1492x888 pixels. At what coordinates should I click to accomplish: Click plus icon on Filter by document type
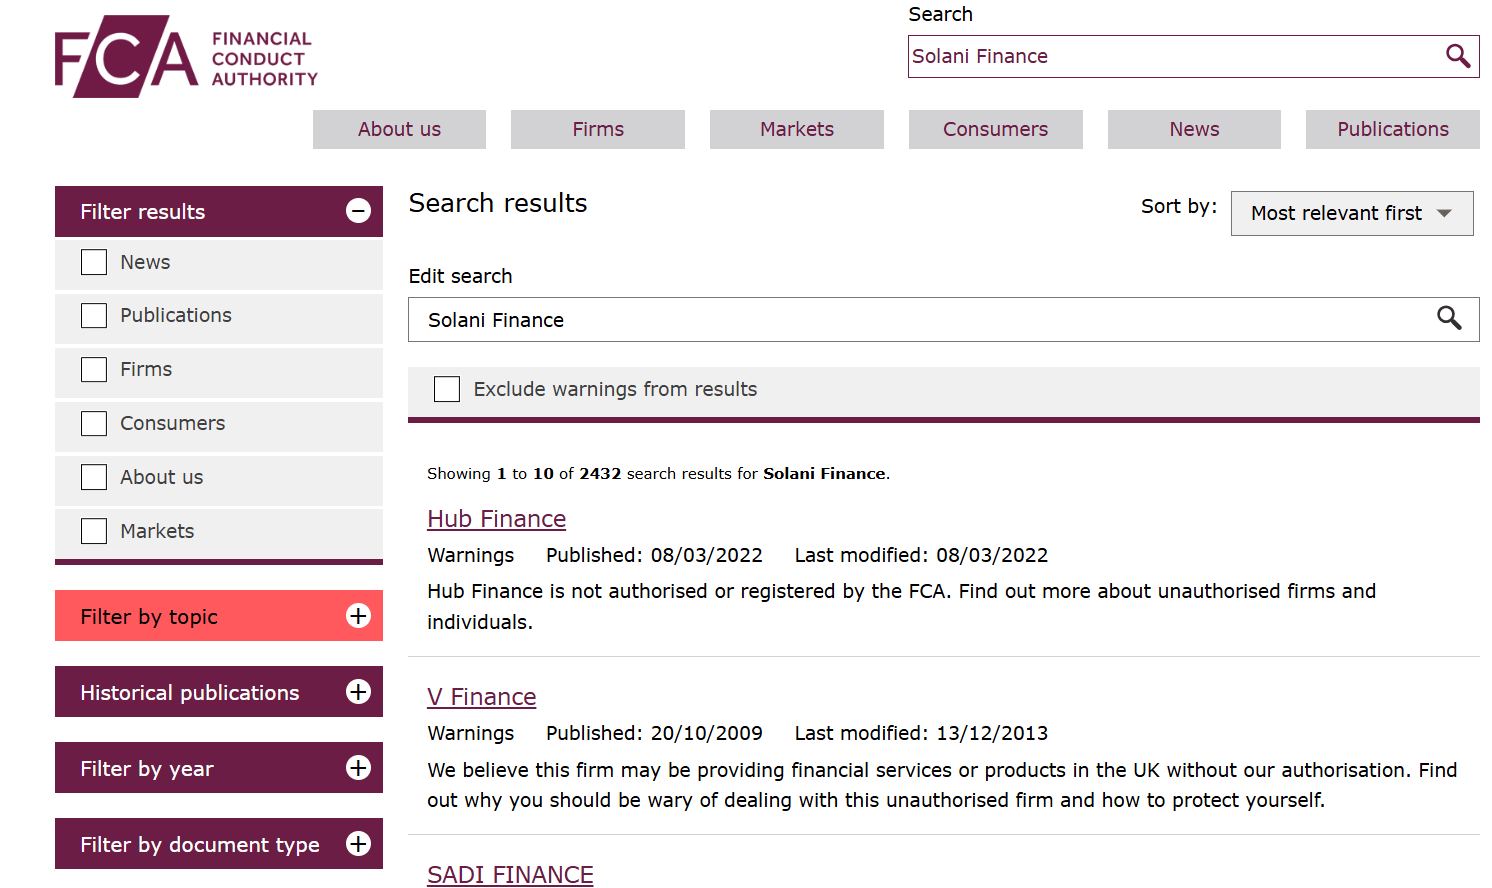(358, 844)
